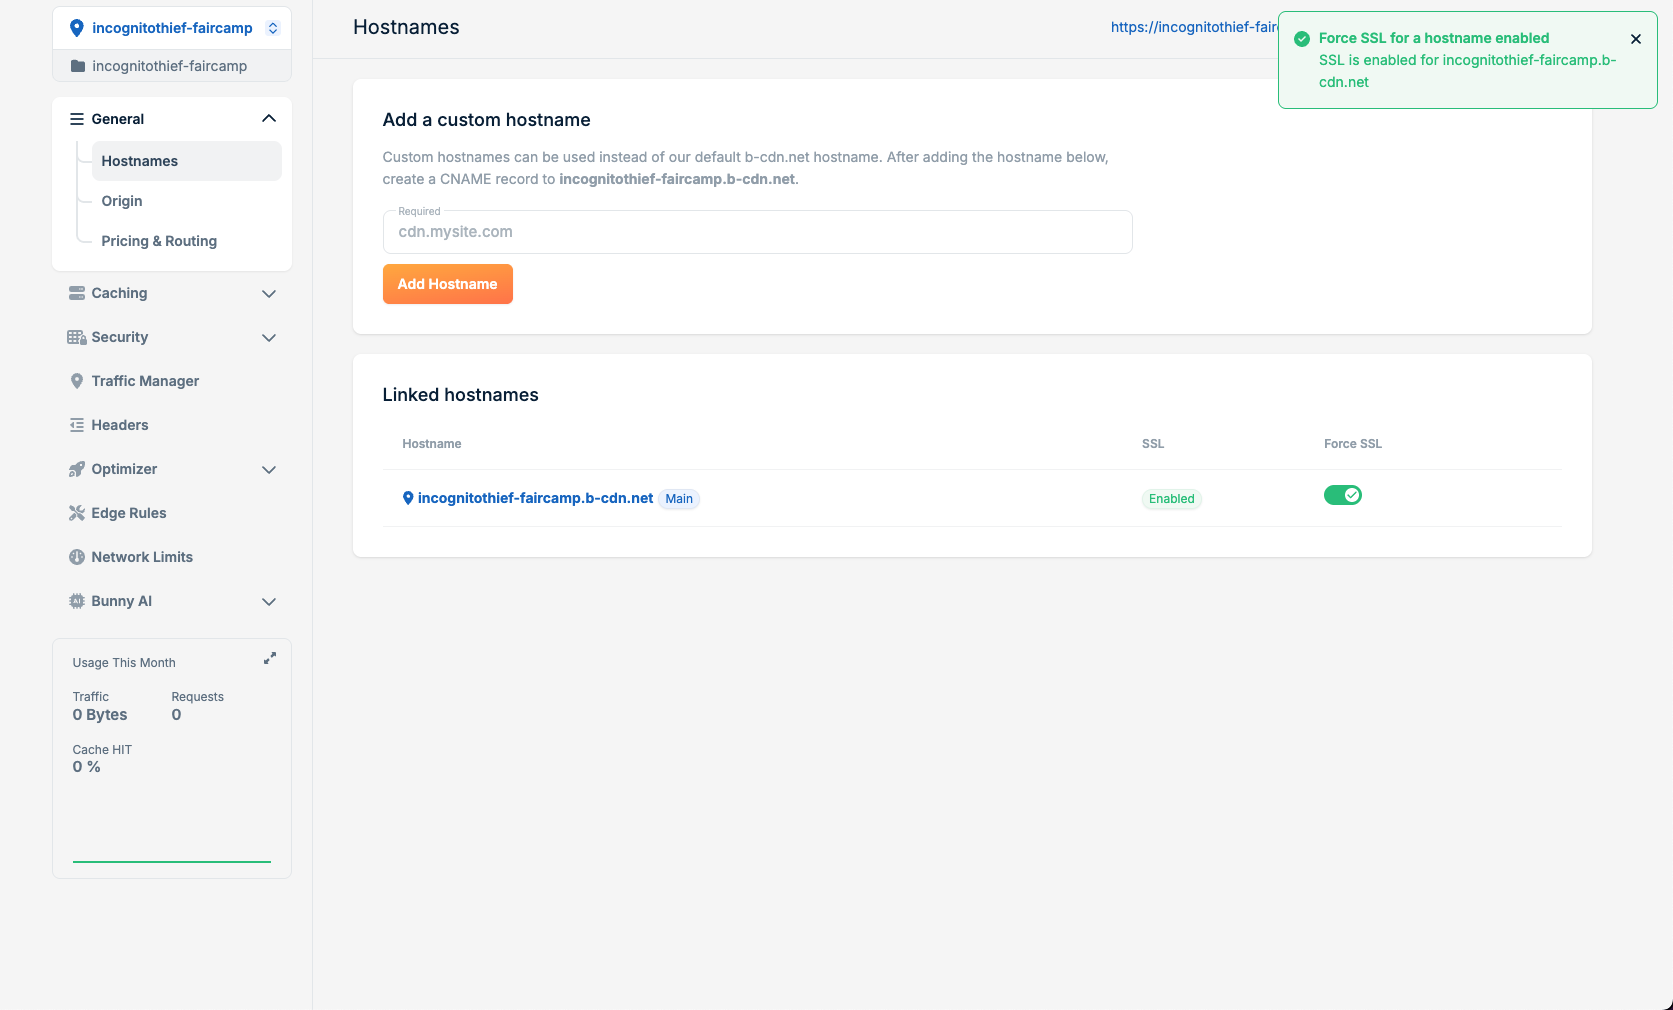Click the Main badge on hostname row
The width and height of the screenshot is (1673, 1010).
click(679, 499)
